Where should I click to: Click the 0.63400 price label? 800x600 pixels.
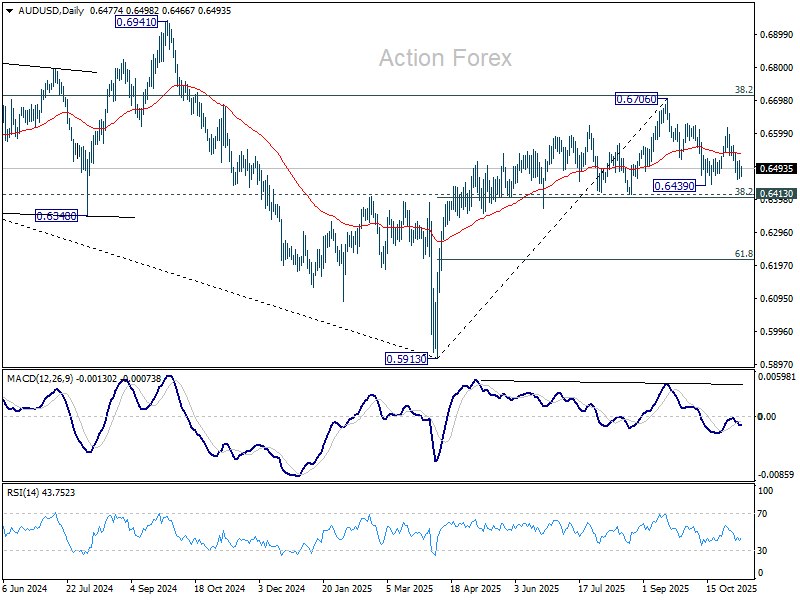(x=57, y=215)
